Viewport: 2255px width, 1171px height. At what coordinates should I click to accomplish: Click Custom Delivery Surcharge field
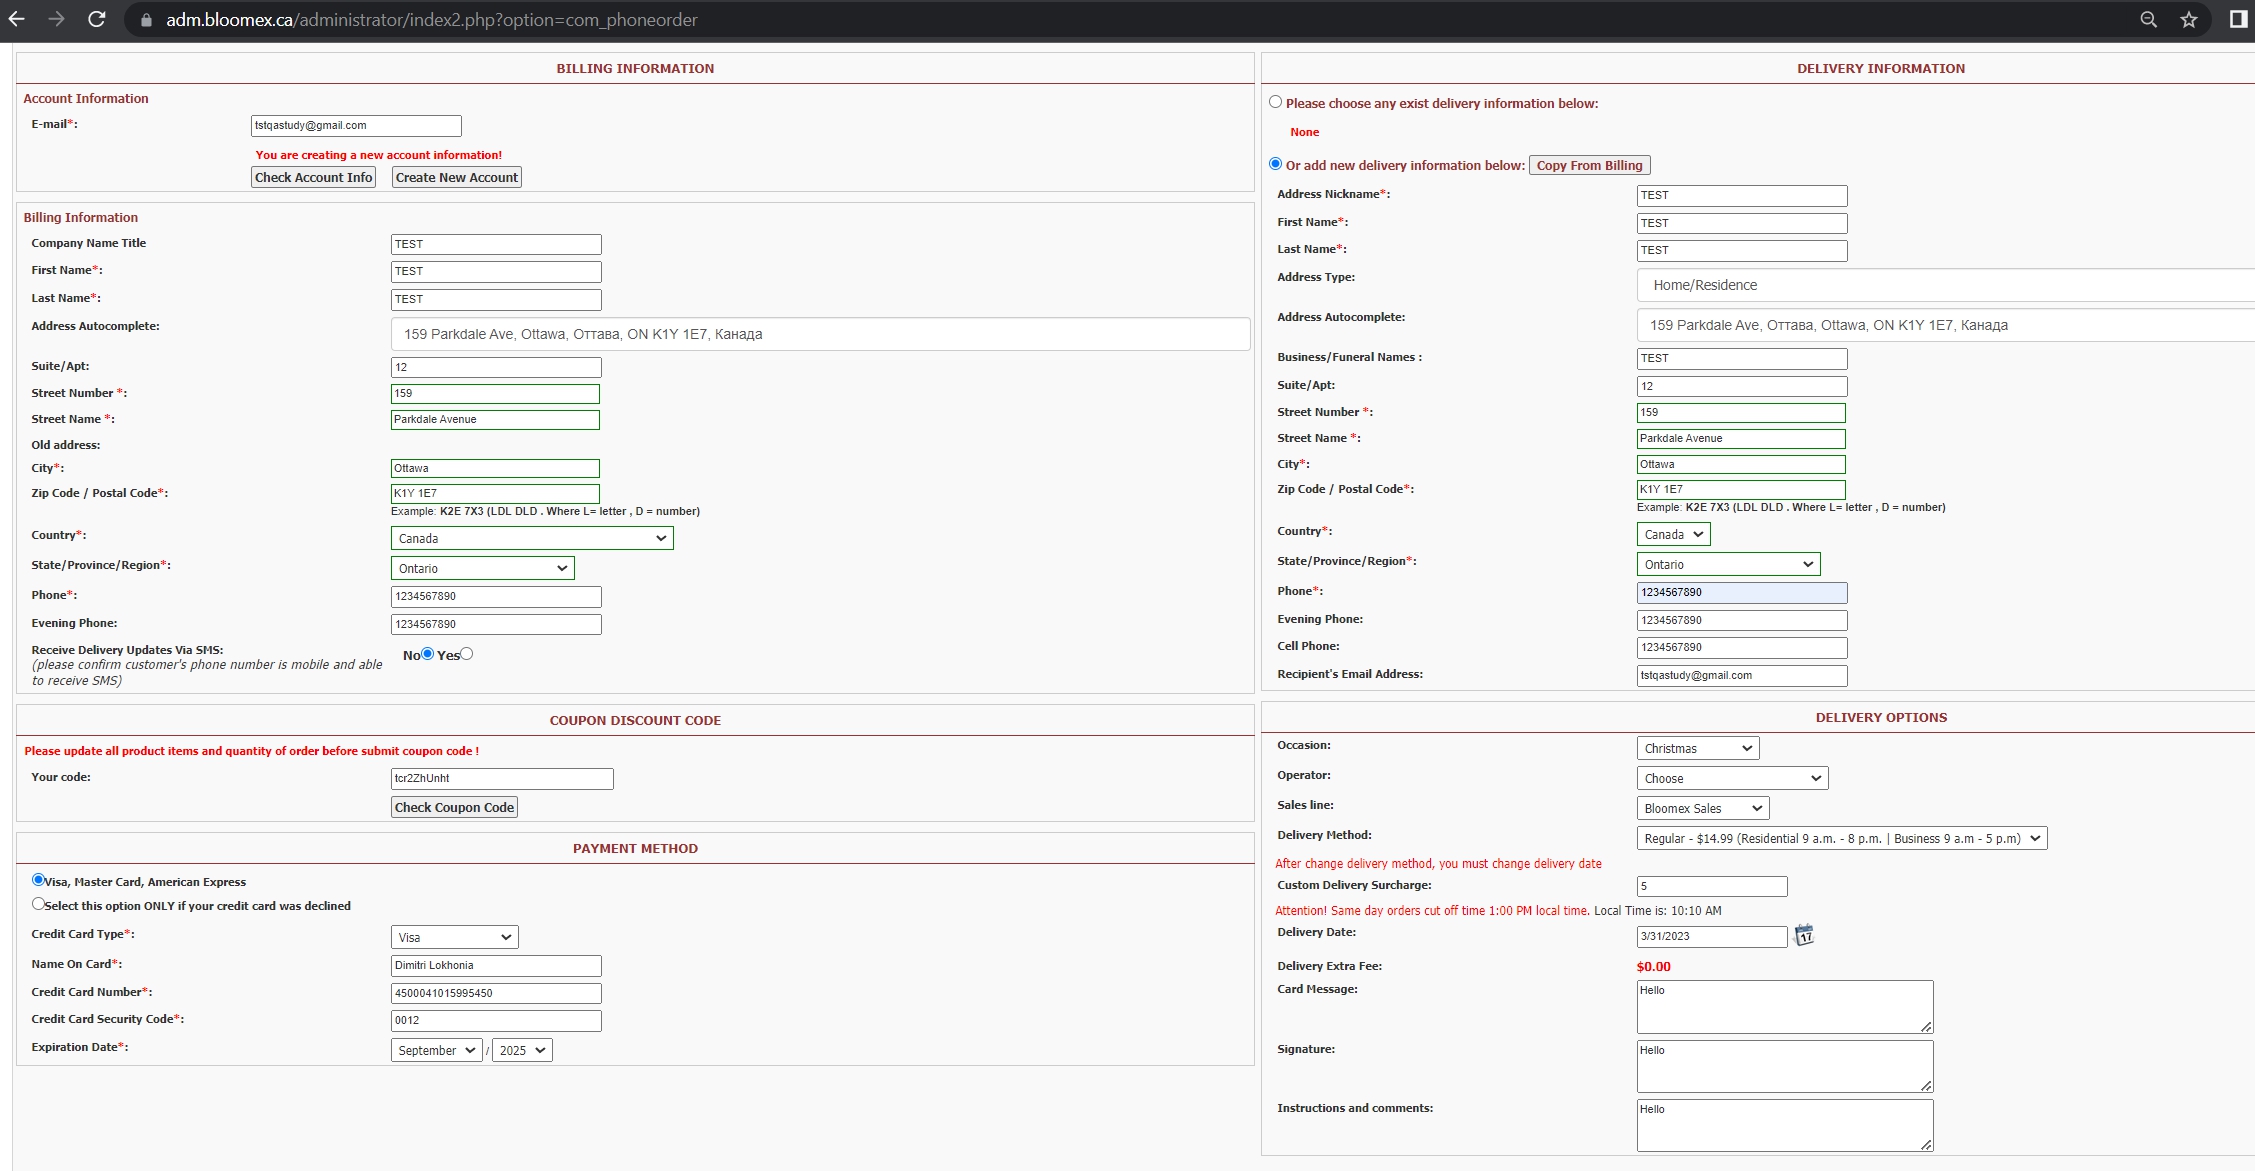(1712, 886)
